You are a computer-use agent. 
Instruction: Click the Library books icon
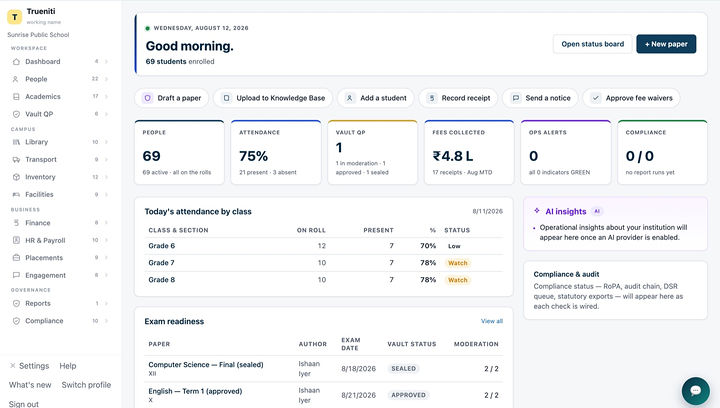(16, 142)
